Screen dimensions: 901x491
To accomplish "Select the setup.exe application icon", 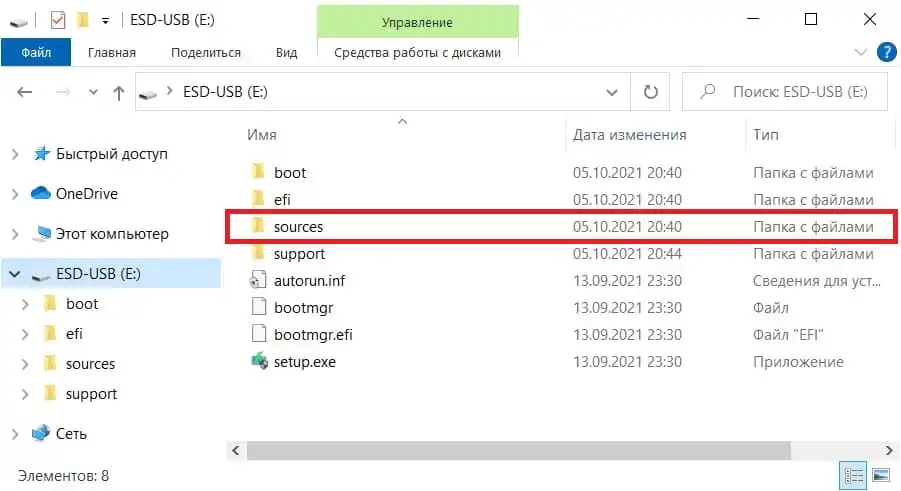I will [x=259, y=362].
